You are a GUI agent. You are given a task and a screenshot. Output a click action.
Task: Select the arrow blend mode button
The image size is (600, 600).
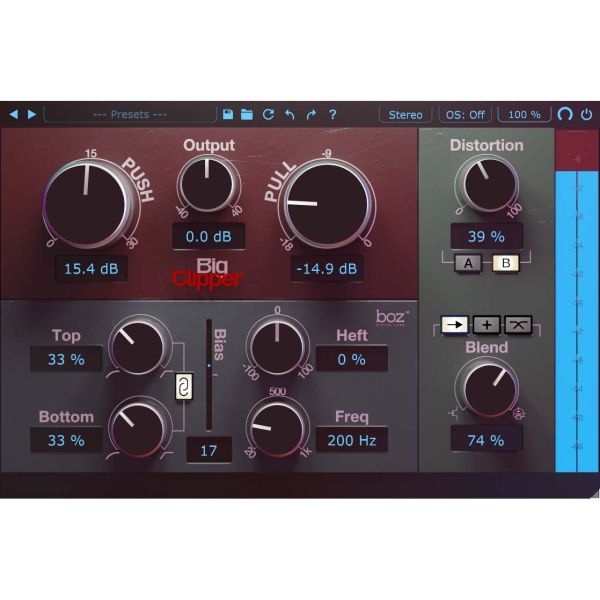coord(454,325)
